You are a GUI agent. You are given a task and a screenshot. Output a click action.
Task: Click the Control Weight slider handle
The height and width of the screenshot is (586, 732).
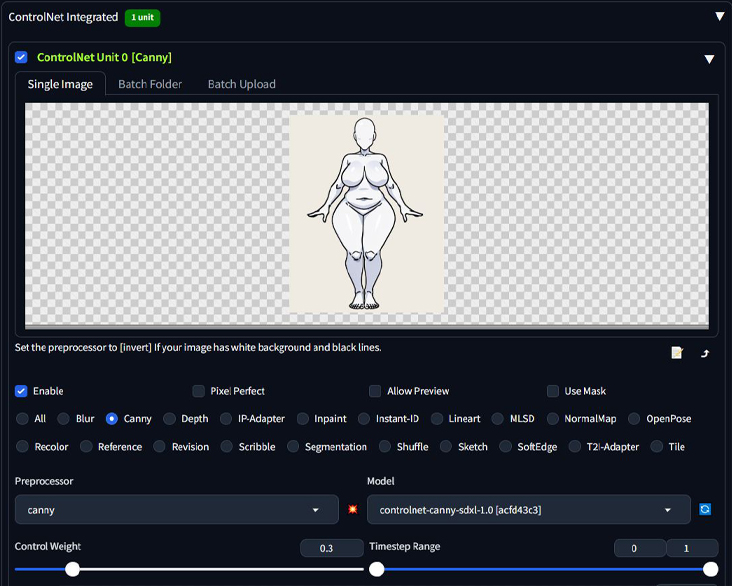coord(72,569)
